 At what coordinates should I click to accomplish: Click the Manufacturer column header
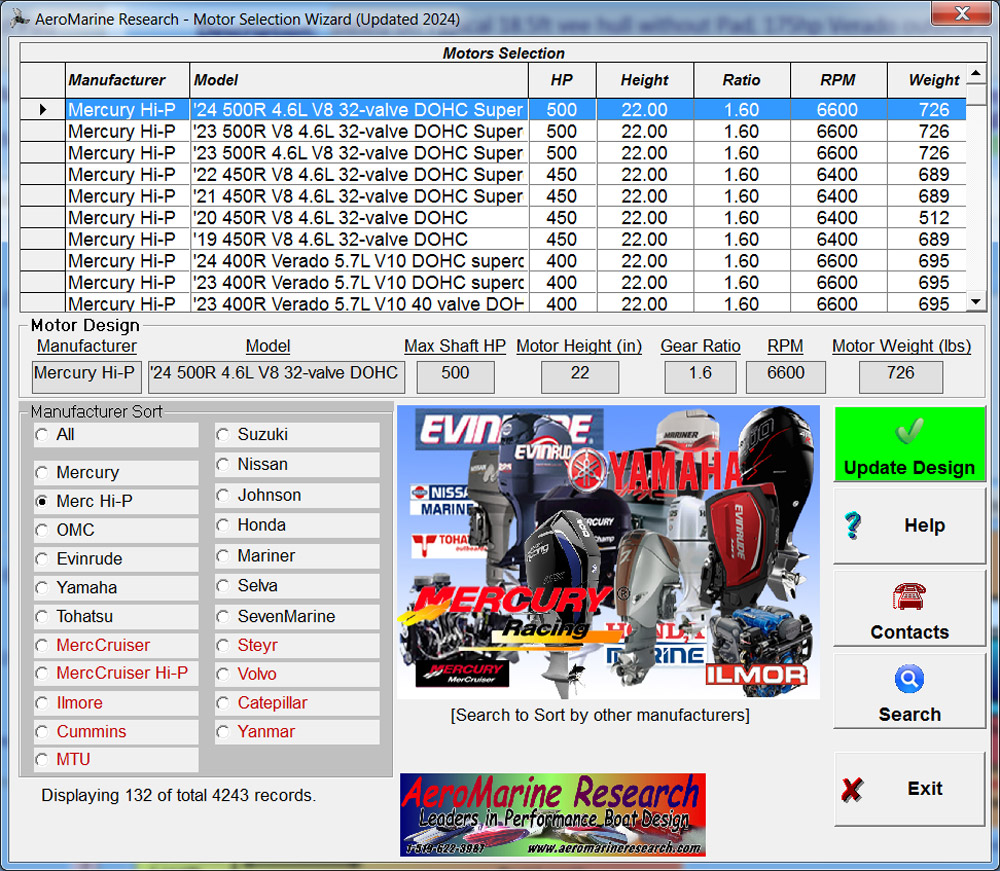128,80
